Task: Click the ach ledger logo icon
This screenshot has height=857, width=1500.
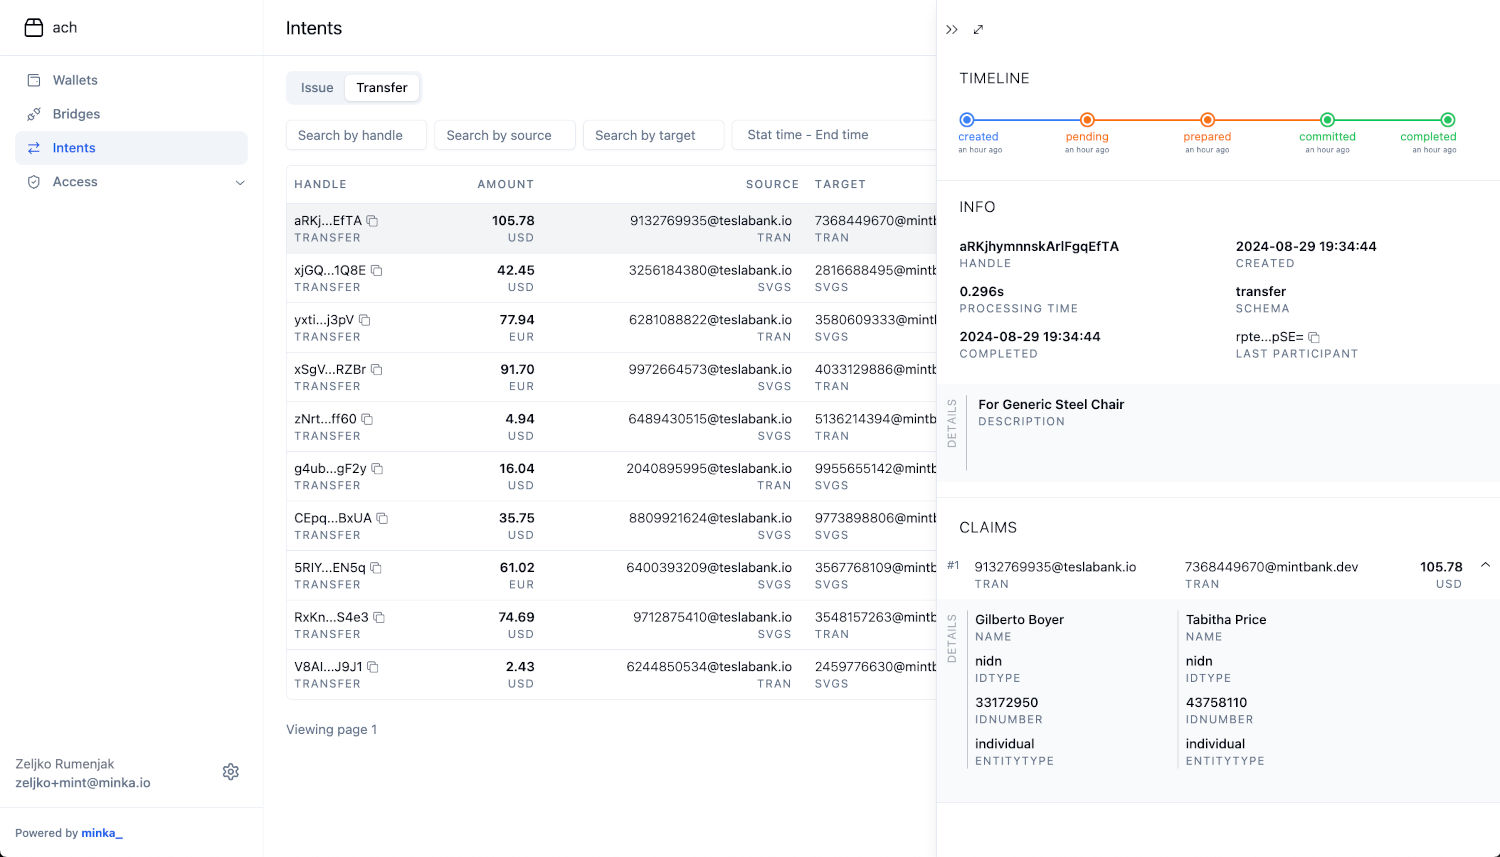Action: click(x=34, y=28)
